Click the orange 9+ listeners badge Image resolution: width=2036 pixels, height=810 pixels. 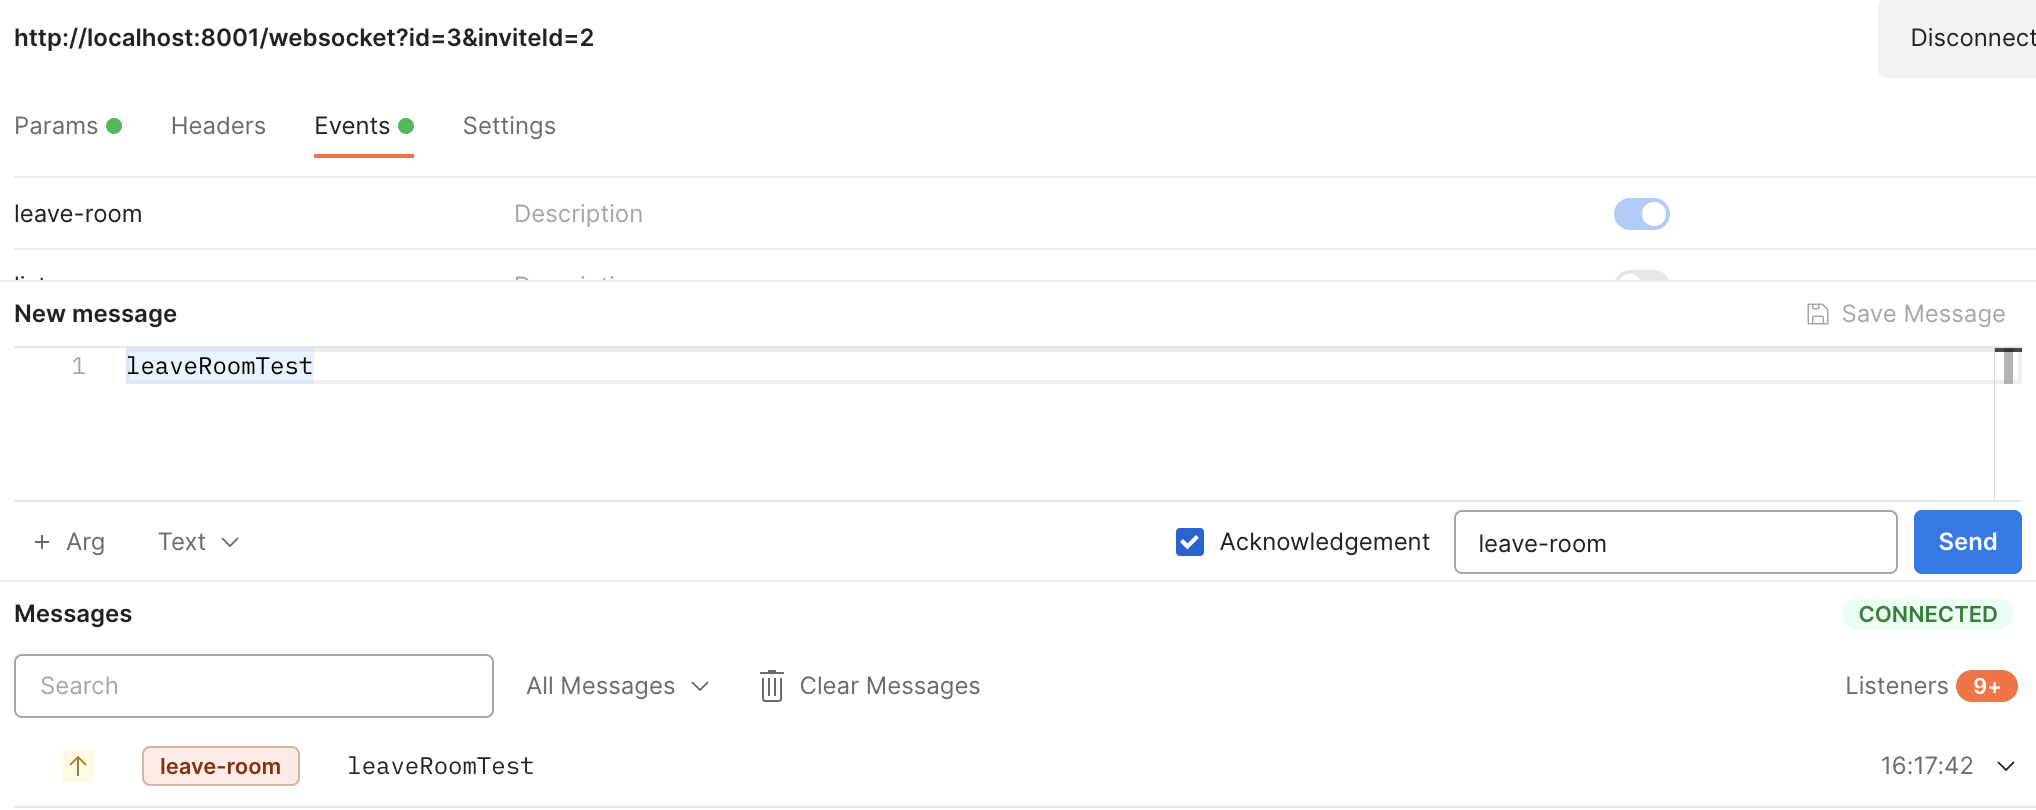1986,686
